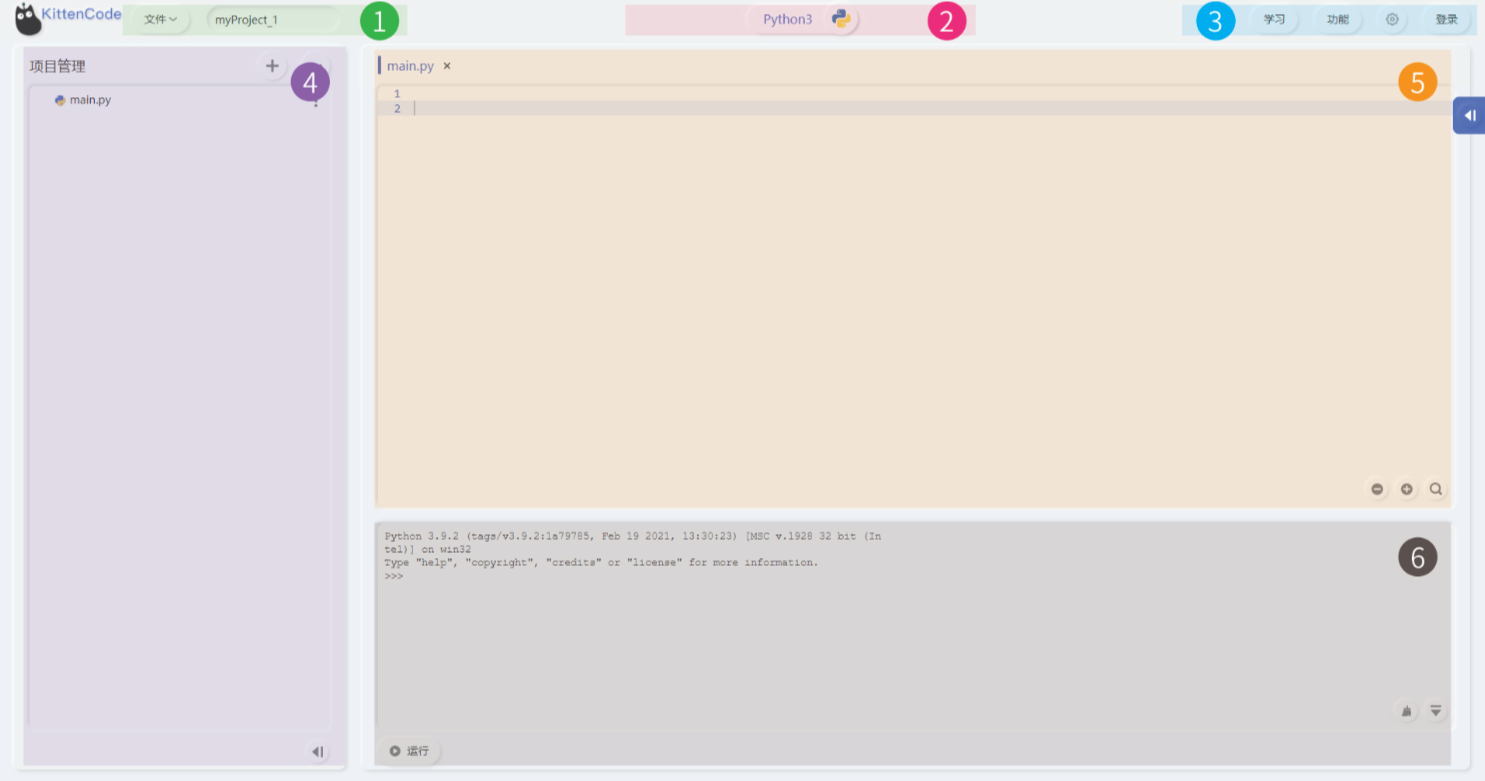Screen dimensions: 1485x781
Task: Run the code with the 运行 button
Action: (x=409, y=751)
